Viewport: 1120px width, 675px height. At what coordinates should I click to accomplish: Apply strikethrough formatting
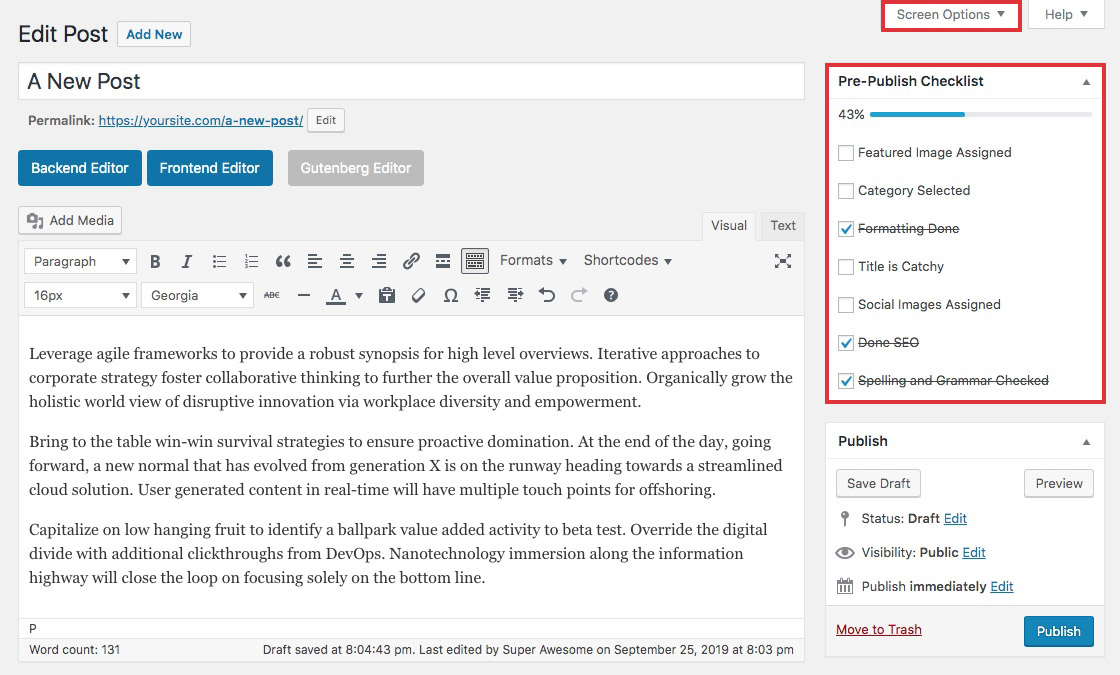tap(271, 295)
